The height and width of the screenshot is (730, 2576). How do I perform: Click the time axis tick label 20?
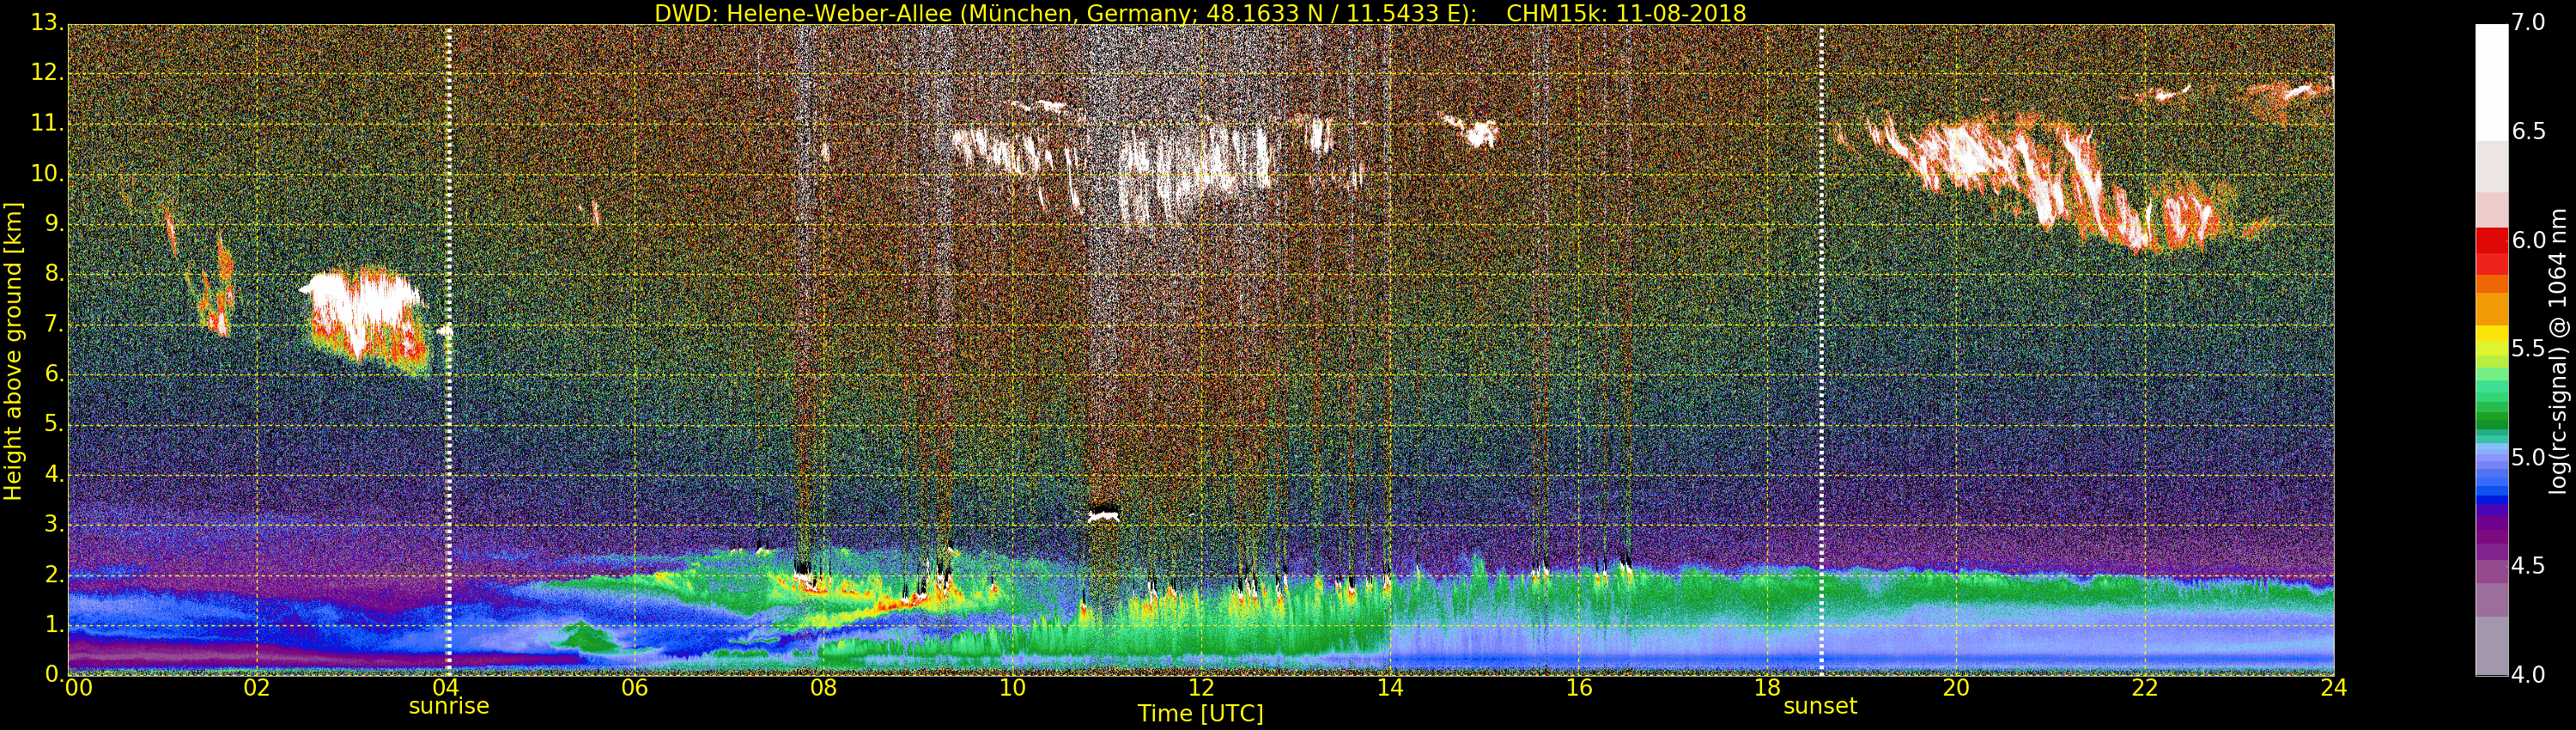[1957, 688]
